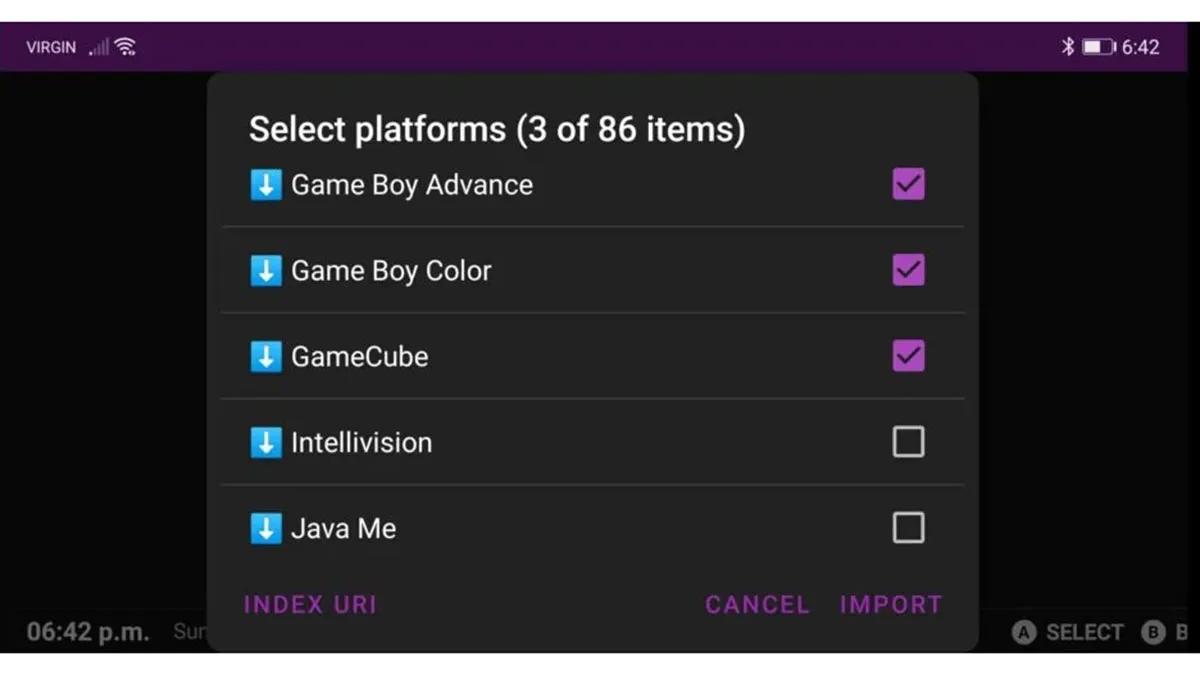Screen dimensions: 1200x675
Task: Click download arrow icon beside GameCube
Action: click(x=265, y=357)
